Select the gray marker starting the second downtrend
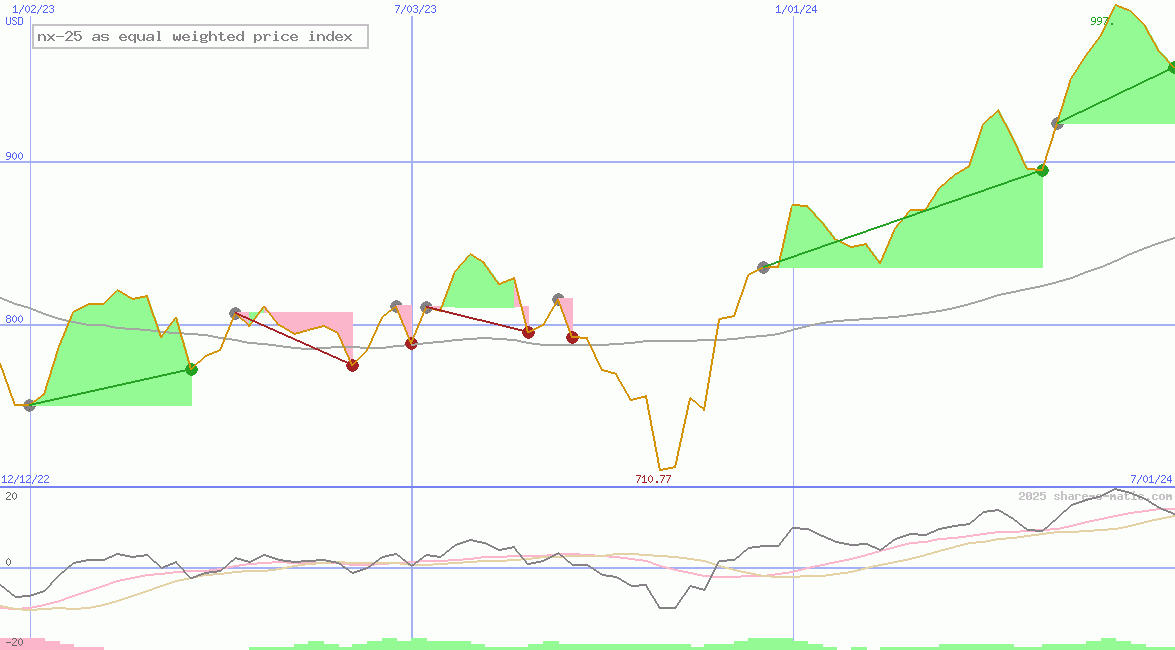1175x650 pixels. click(x=425, y=307)
